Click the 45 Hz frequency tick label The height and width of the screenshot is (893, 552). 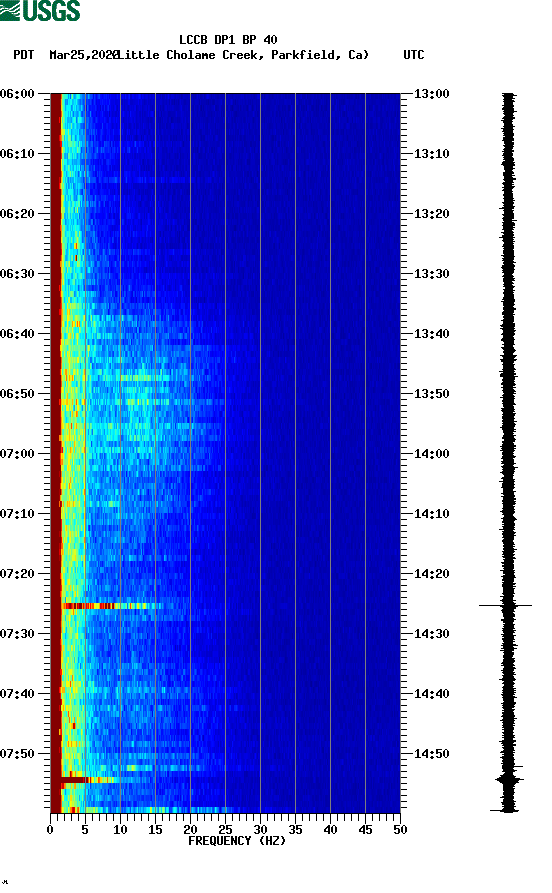[365, 830]
